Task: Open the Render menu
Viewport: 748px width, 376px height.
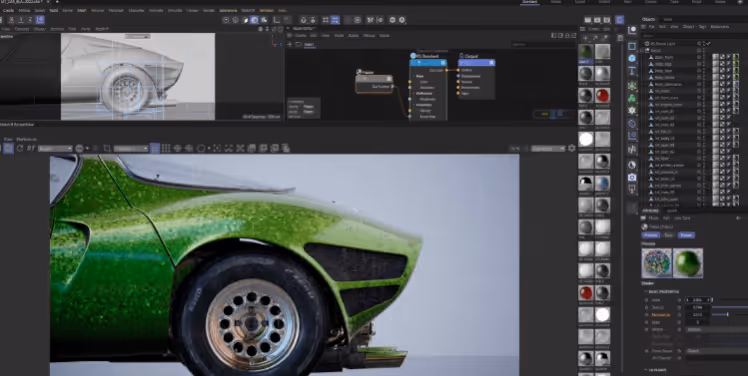Action: point(209,10)
